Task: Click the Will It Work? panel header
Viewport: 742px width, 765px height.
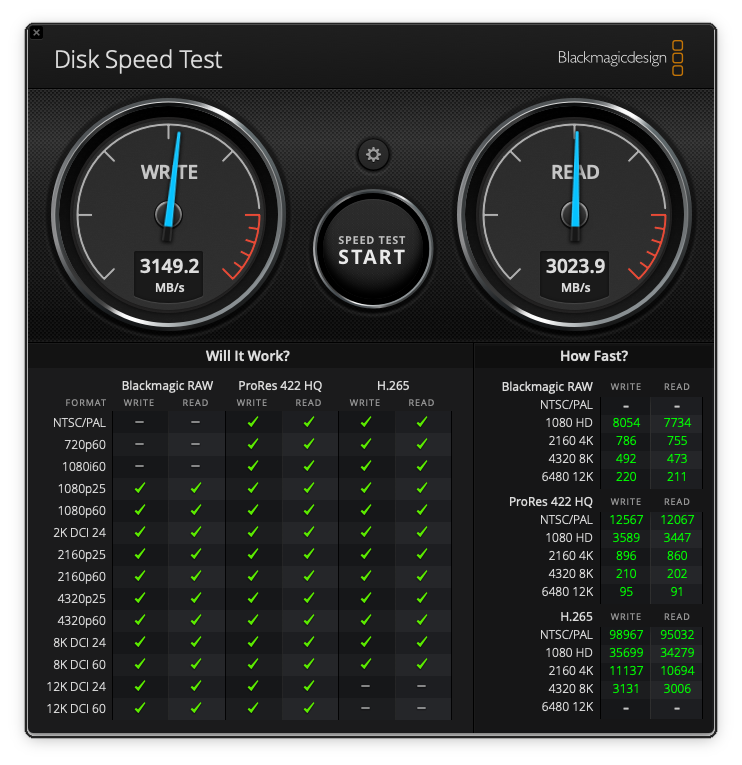Action: pyautogui.click(x=248, y=356)
